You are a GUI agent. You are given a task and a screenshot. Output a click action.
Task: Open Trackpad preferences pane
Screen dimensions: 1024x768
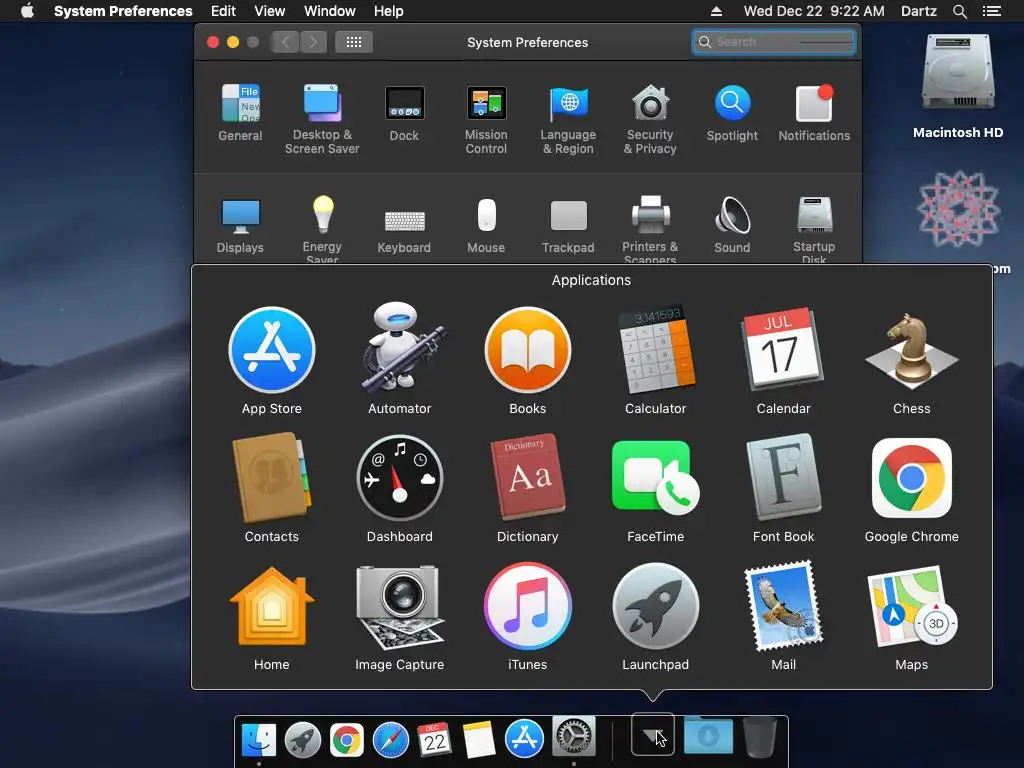(x=568, y=227)
